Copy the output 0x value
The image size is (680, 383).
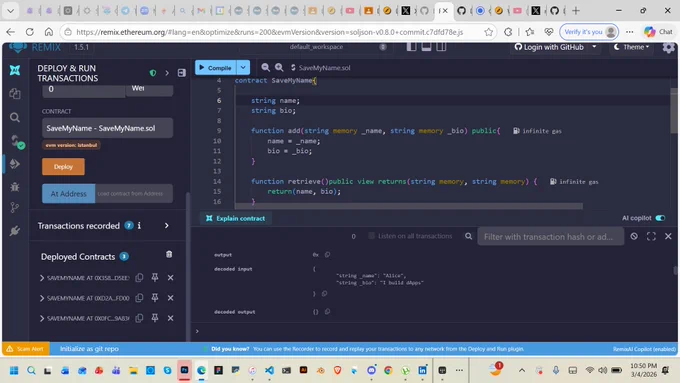(327, 255)
